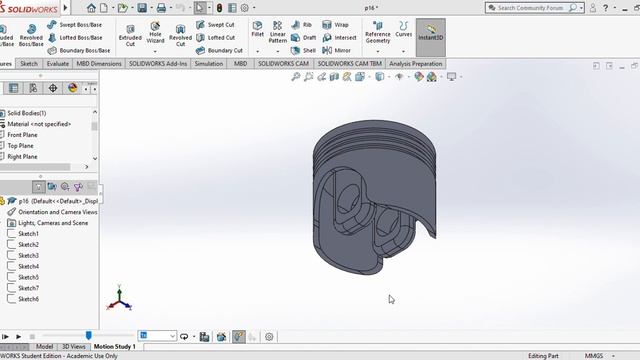Select Lights, Cameras and Scene item
Image resolution: width=640 pixels, height=360 pixels.
point(53,223)
